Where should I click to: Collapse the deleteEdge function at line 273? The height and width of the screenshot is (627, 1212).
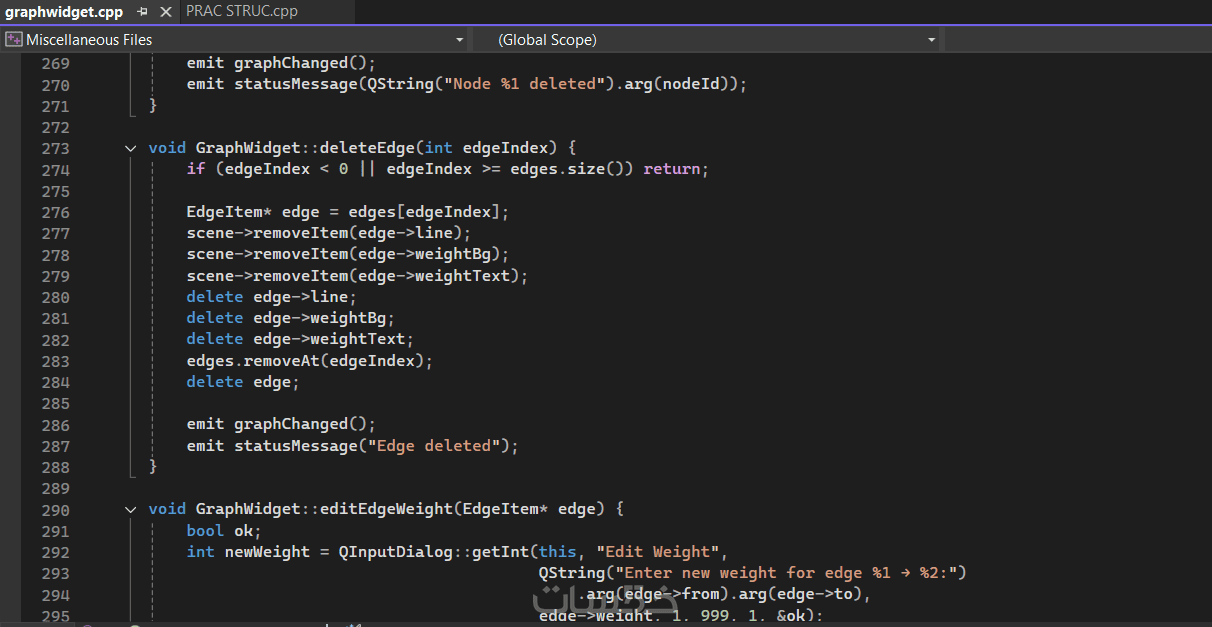pos(130,148)
